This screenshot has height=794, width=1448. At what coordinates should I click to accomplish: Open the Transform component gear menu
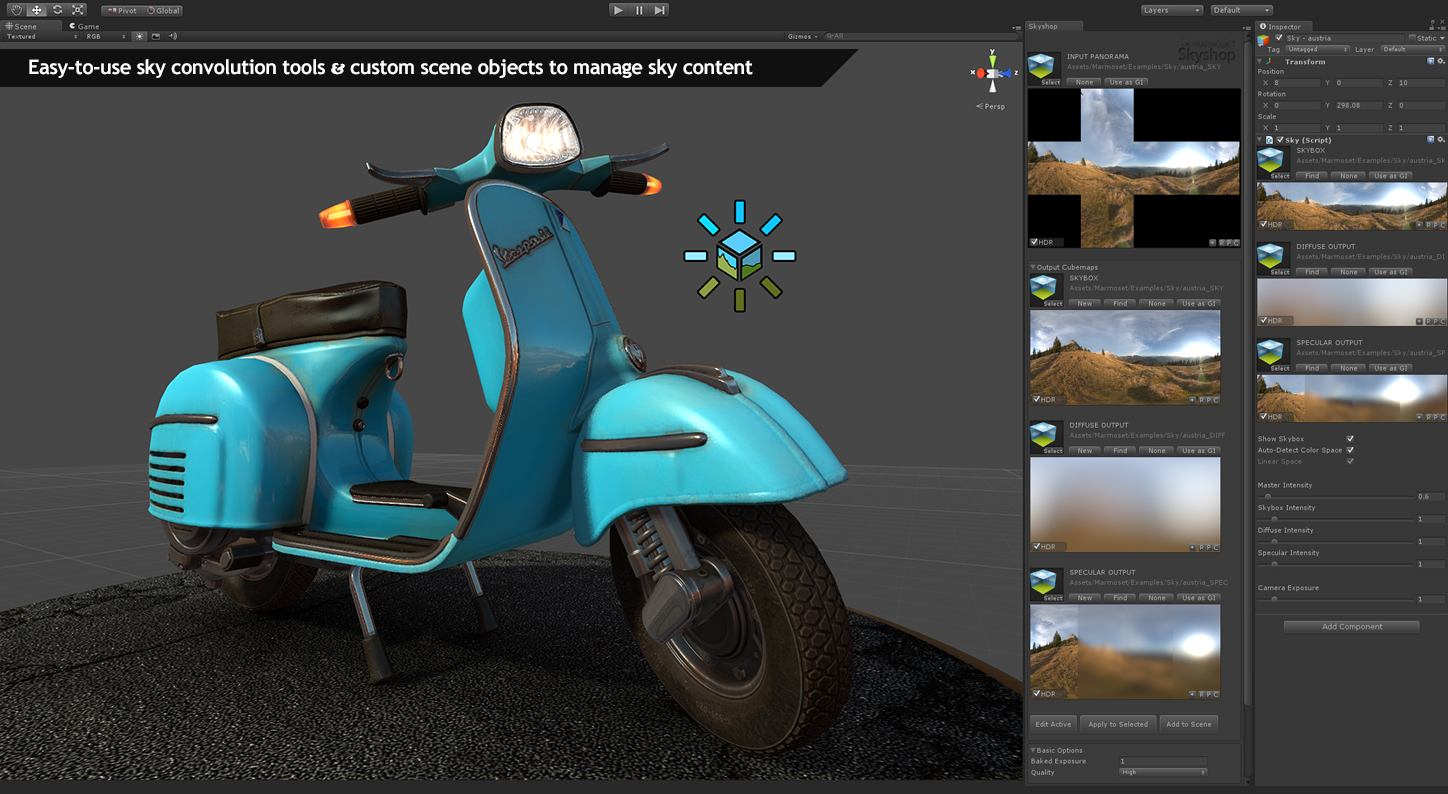(1441, 62)
